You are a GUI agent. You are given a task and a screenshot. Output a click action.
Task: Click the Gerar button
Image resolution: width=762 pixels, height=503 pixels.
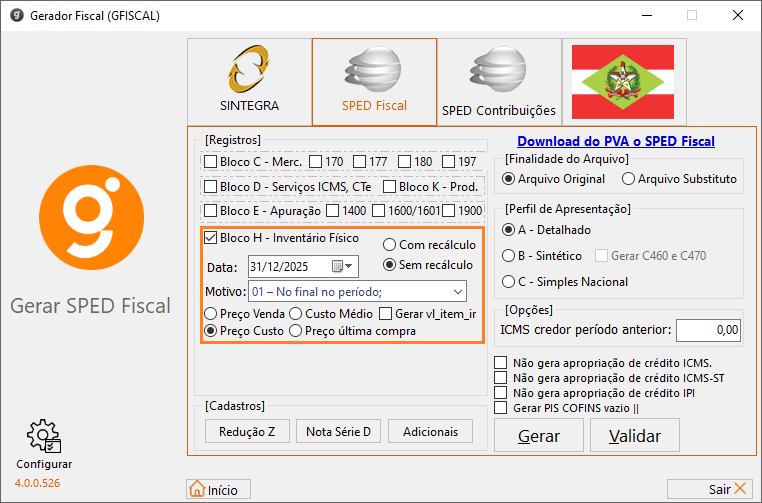(539, 435)
